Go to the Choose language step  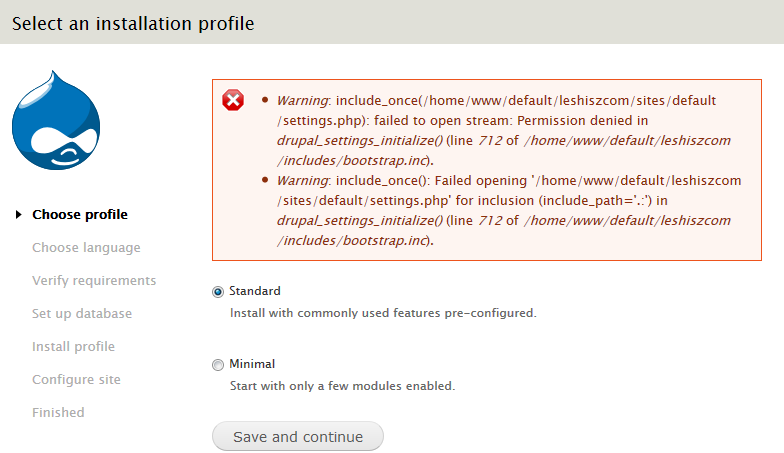click(x=86, y=248)
